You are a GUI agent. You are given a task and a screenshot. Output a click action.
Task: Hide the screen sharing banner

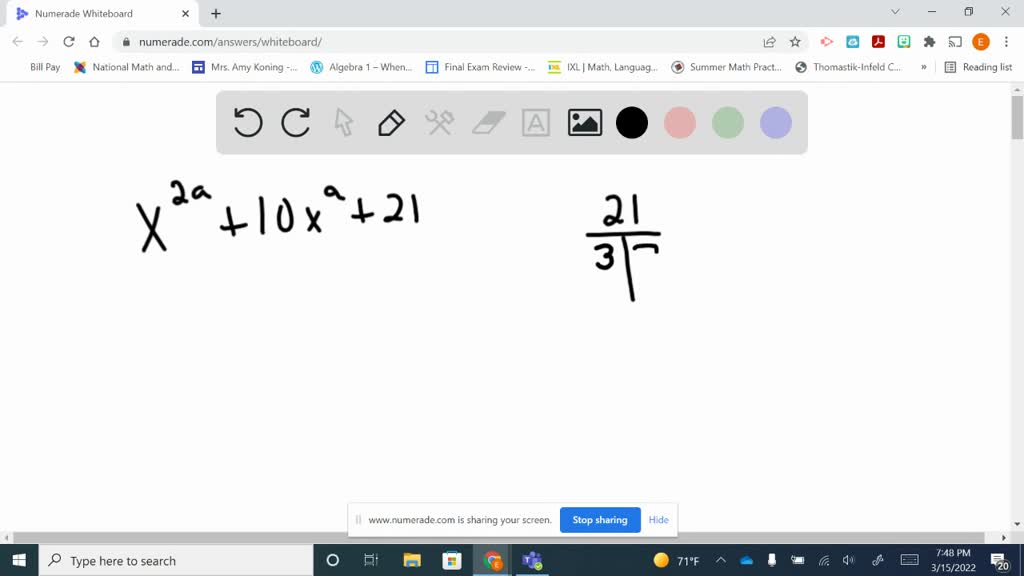pyautogui.click(x=658, y=520)
